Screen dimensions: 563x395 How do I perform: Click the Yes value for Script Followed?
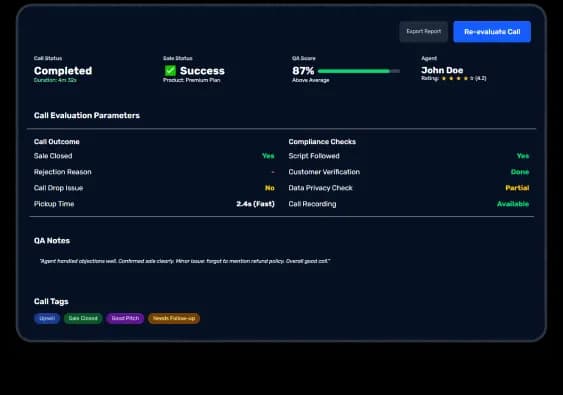coord(523,156)
